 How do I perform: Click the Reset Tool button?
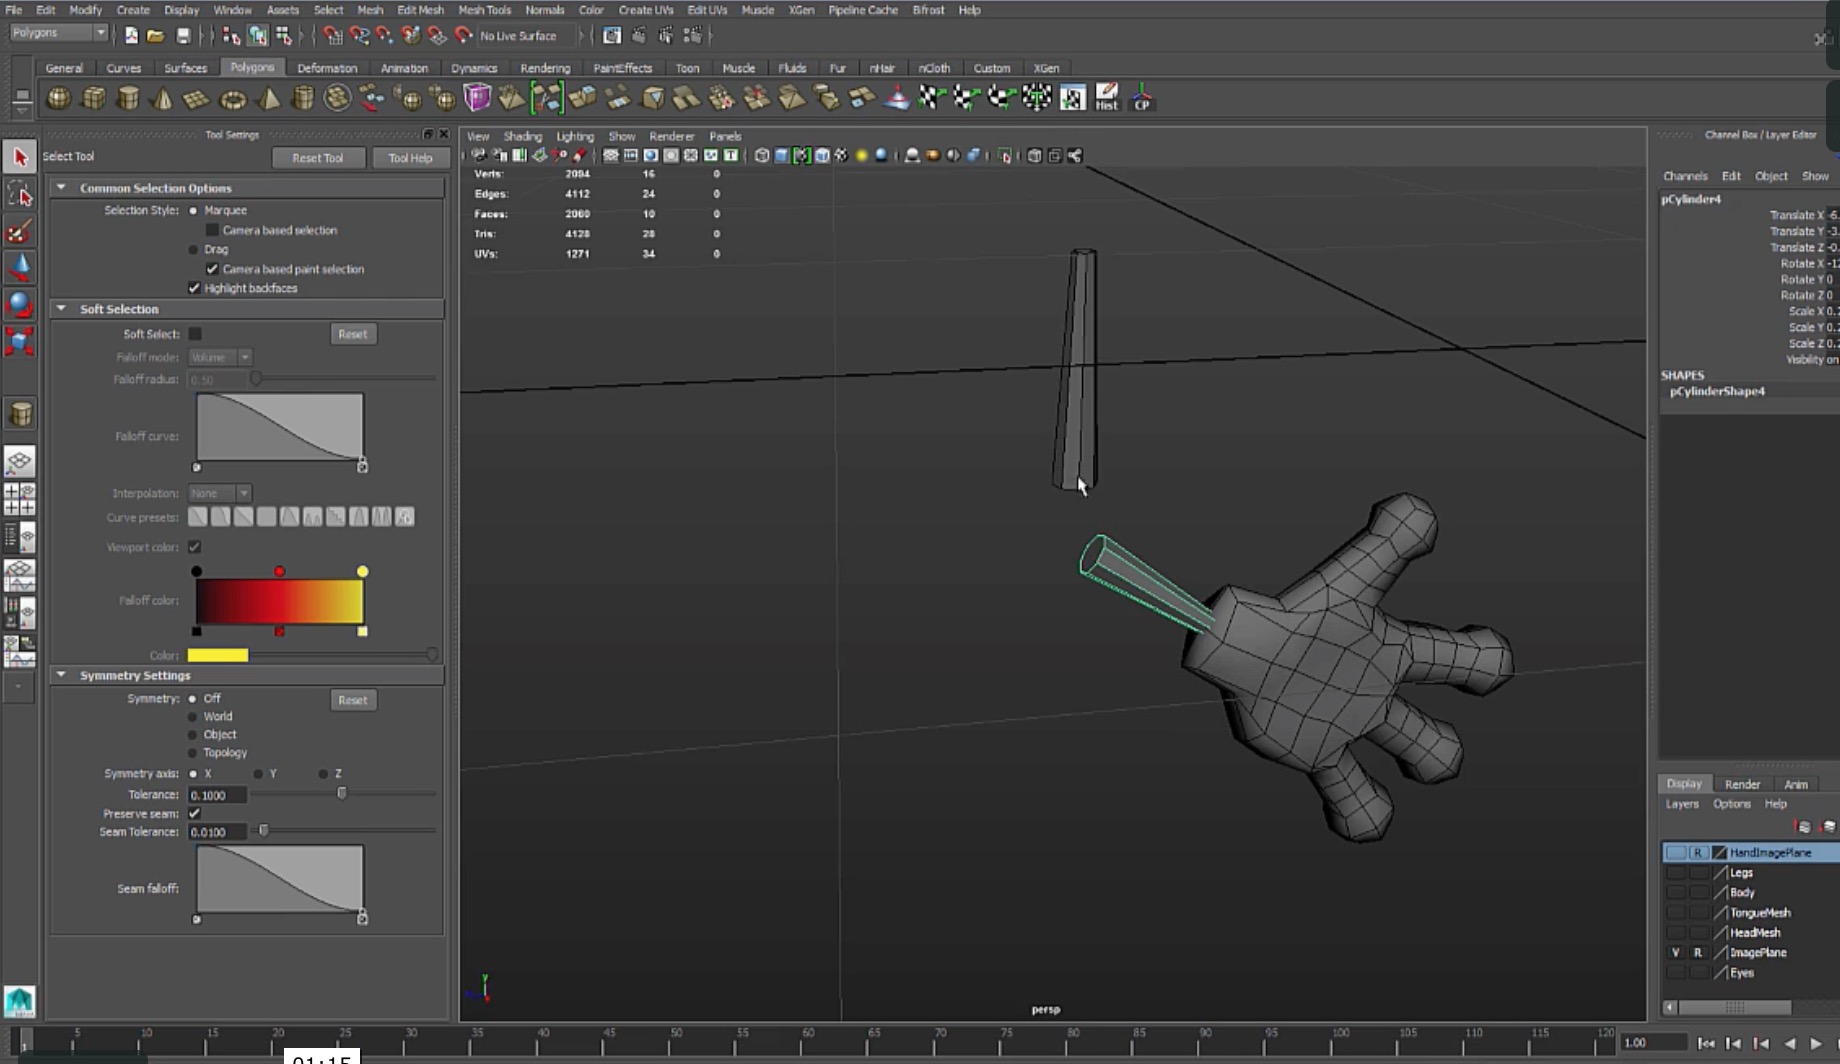pos(319,157)
